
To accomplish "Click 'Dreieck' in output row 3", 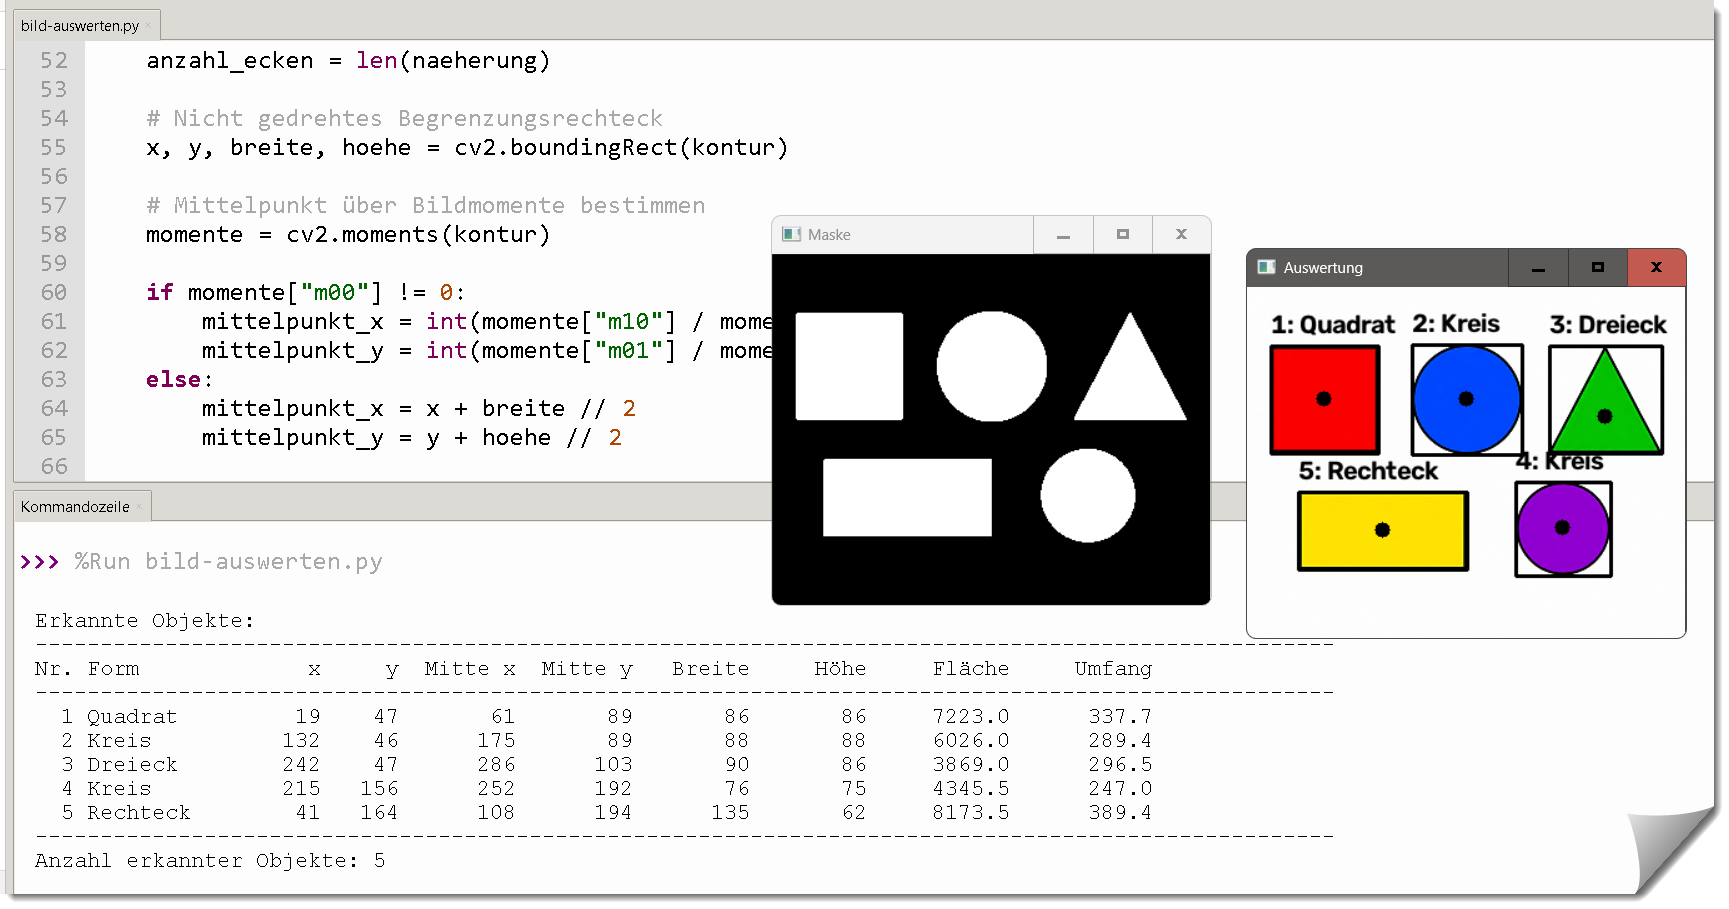I will click(132, 765).
